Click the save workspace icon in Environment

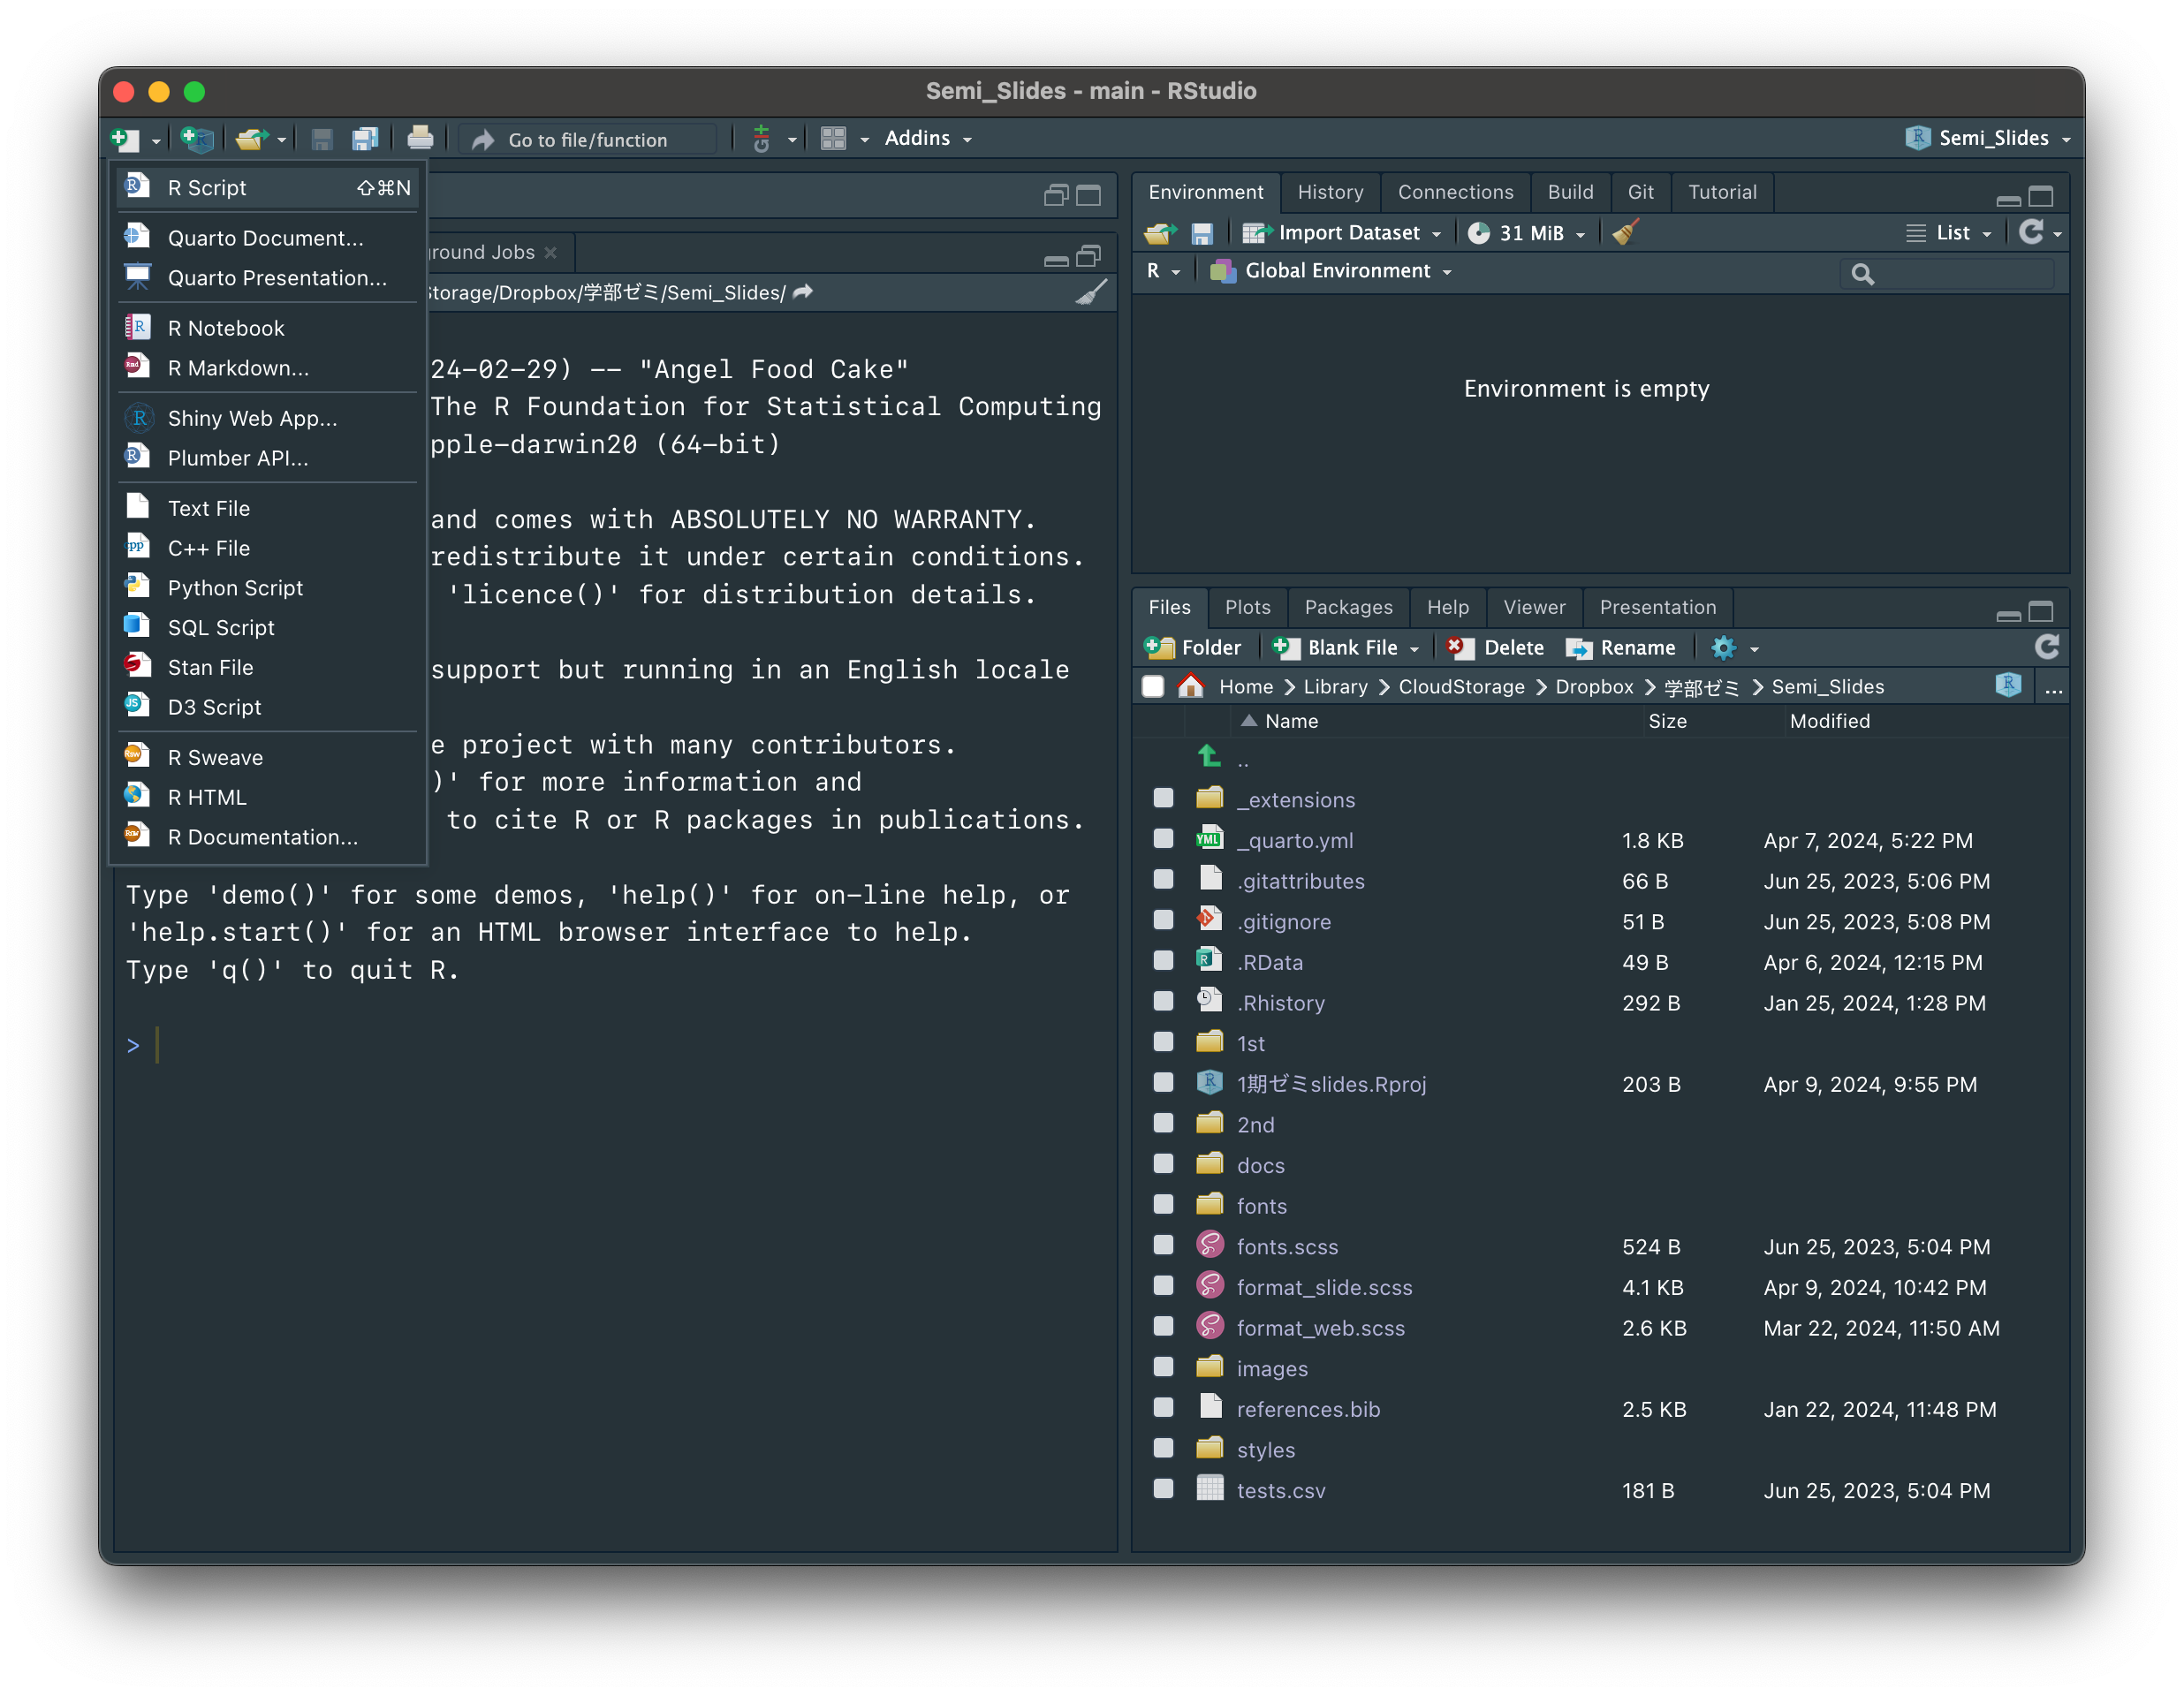(x=1202, y=233)
